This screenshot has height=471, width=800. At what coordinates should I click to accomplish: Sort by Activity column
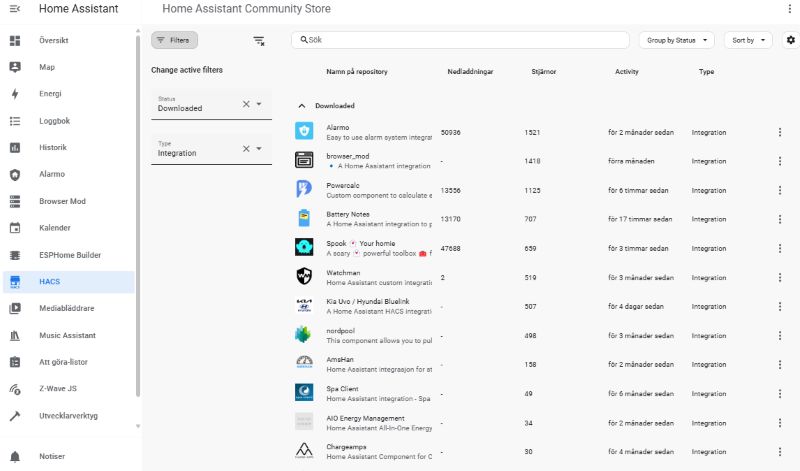[x=627, y=72]
